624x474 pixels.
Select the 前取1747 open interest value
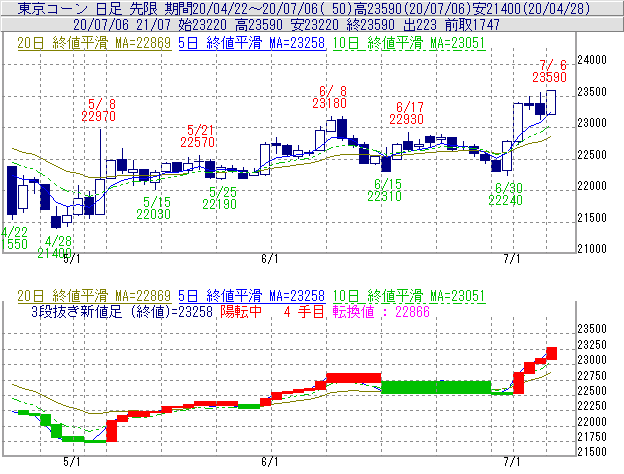(x=472, y=25)
